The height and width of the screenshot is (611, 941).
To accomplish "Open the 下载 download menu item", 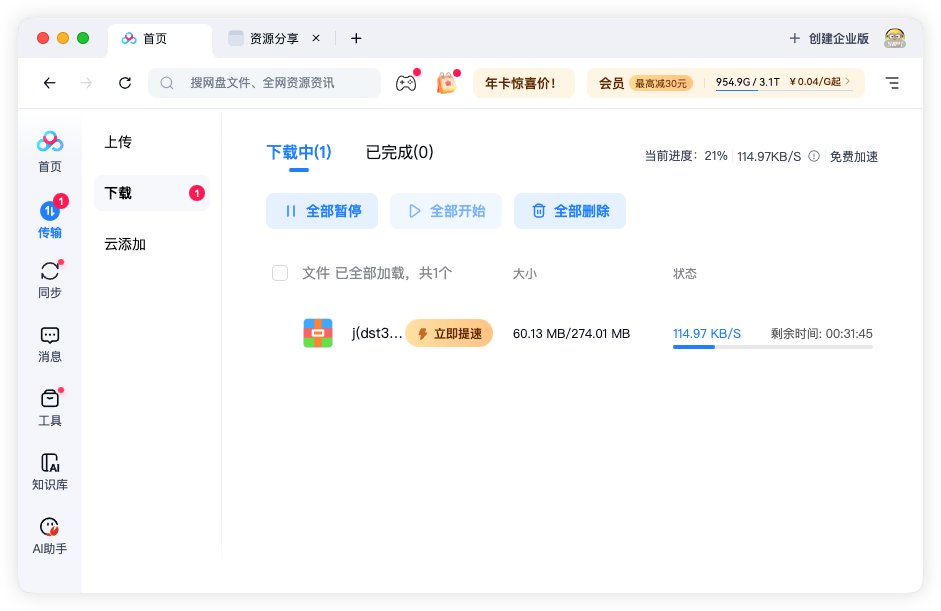I will 152,193.
